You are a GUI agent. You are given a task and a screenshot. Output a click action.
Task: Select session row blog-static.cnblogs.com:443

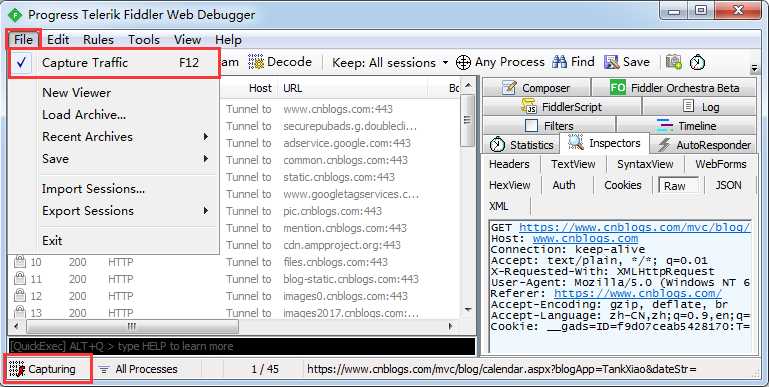point(235,280)
